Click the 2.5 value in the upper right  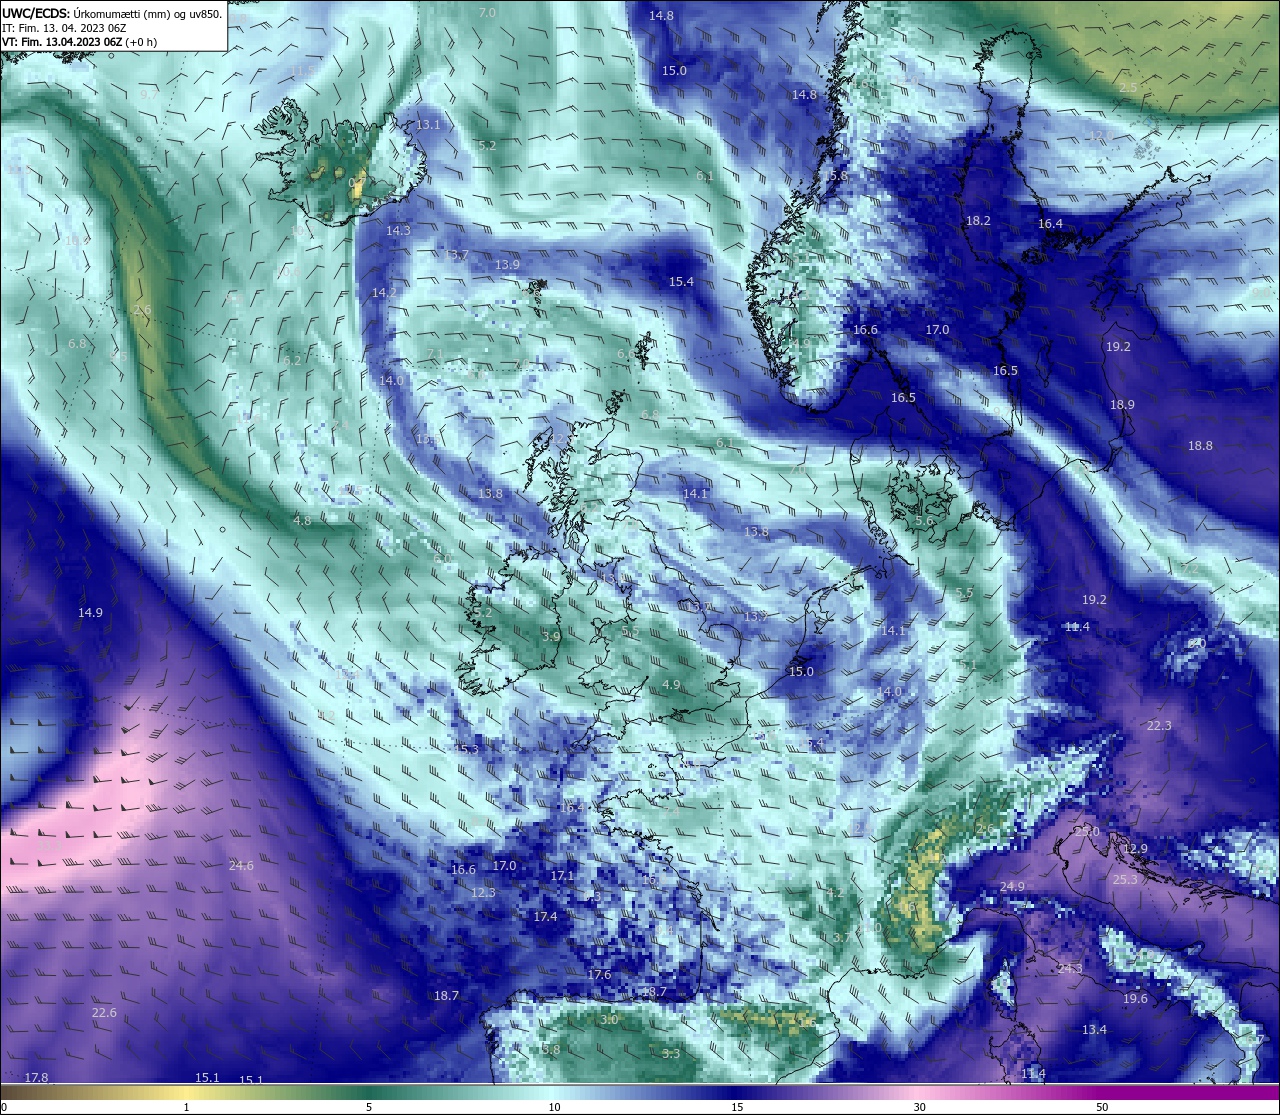pos(1128,88)
